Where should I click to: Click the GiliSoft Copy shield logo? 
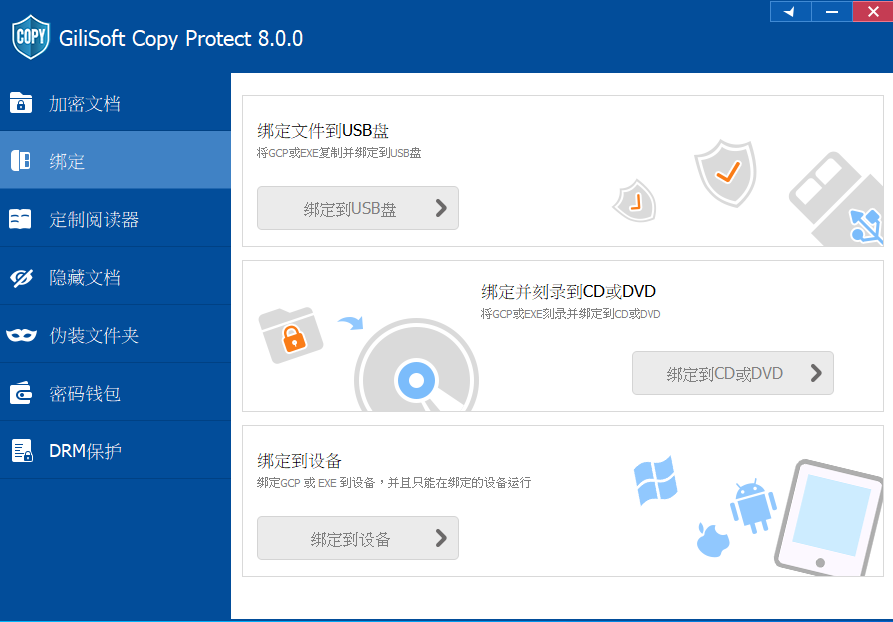[x=31, y=37]
